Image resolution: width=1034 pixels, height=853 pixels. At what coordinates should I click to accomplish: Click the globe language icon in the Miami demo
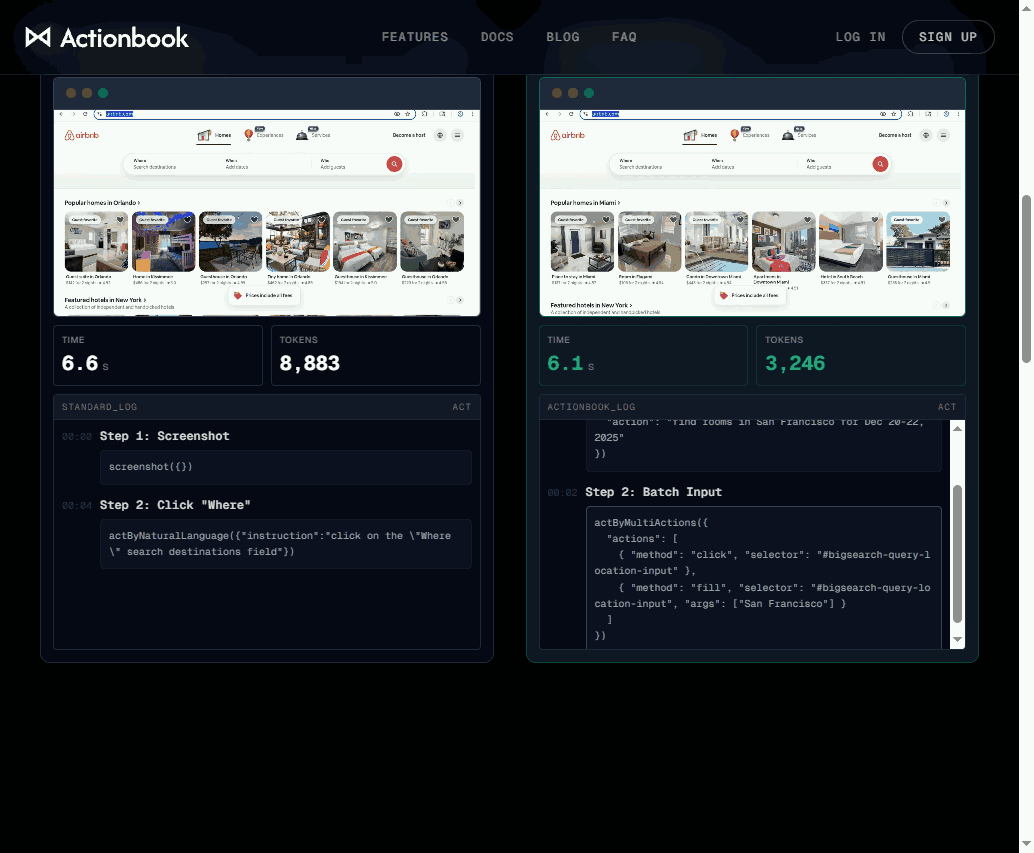click(926, 135)
